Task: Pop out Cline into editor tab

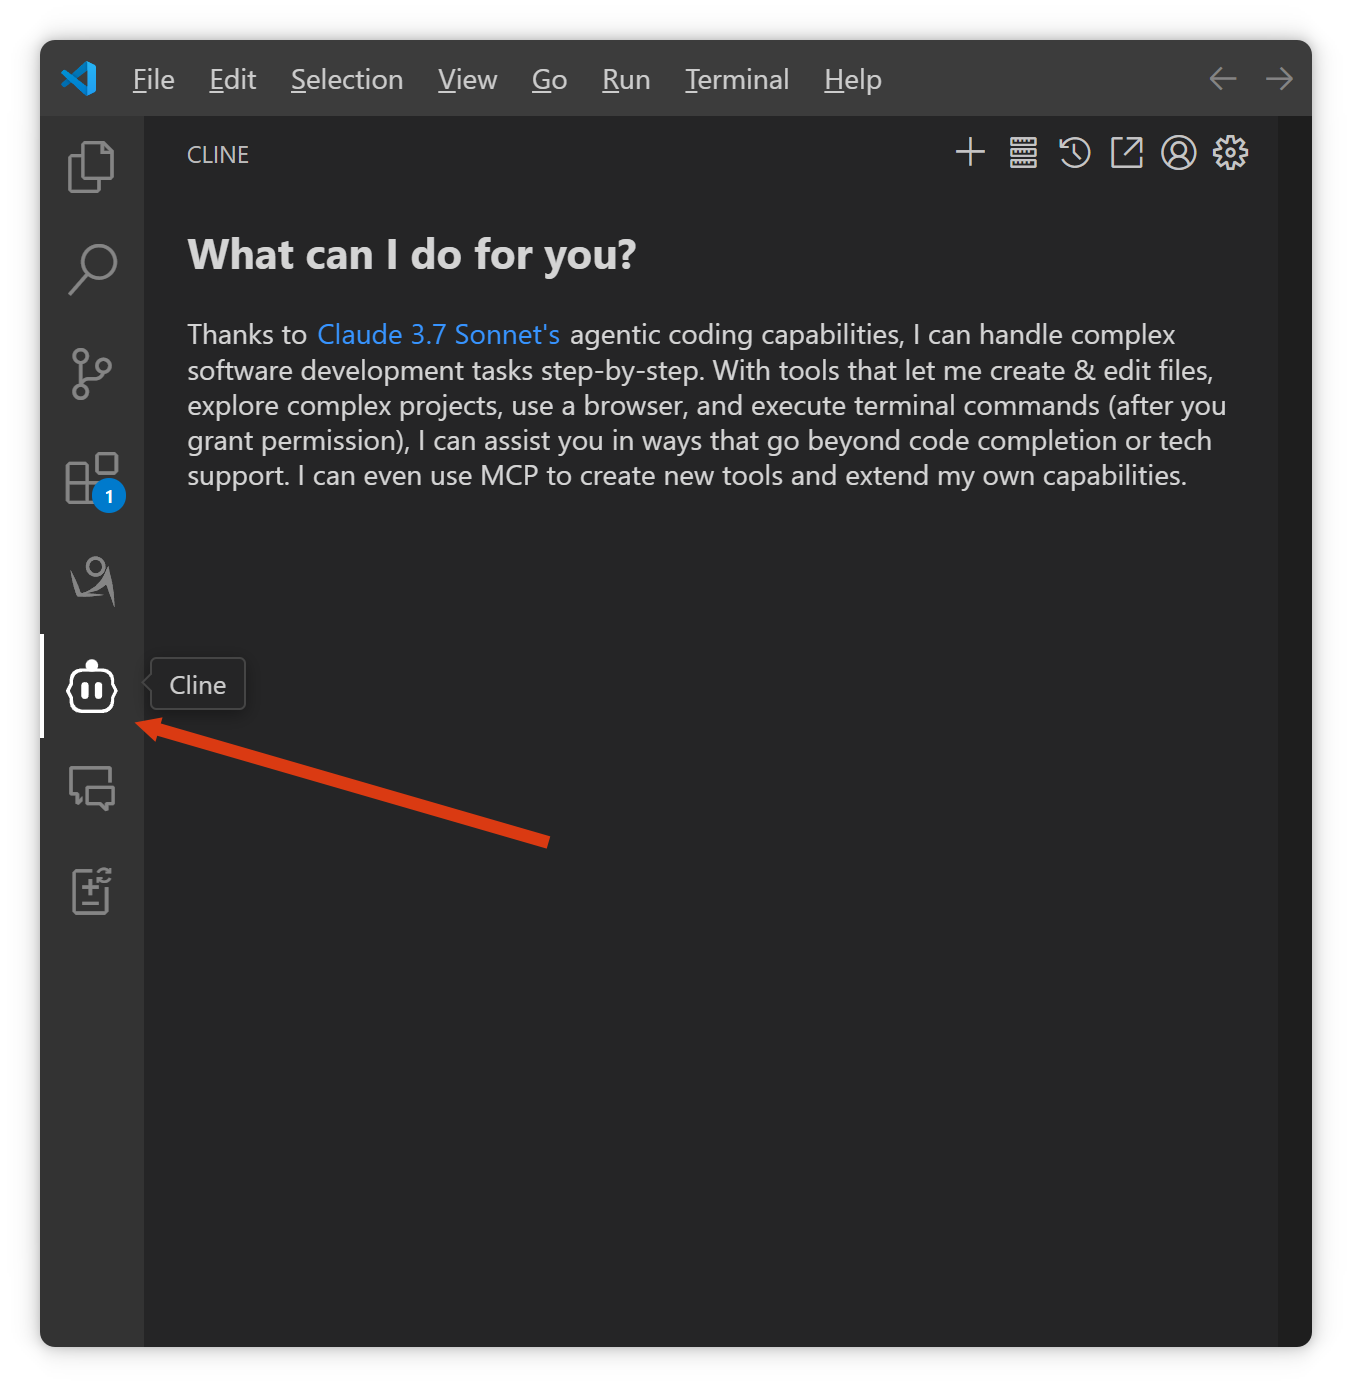Action: [x=1127, y=153]
